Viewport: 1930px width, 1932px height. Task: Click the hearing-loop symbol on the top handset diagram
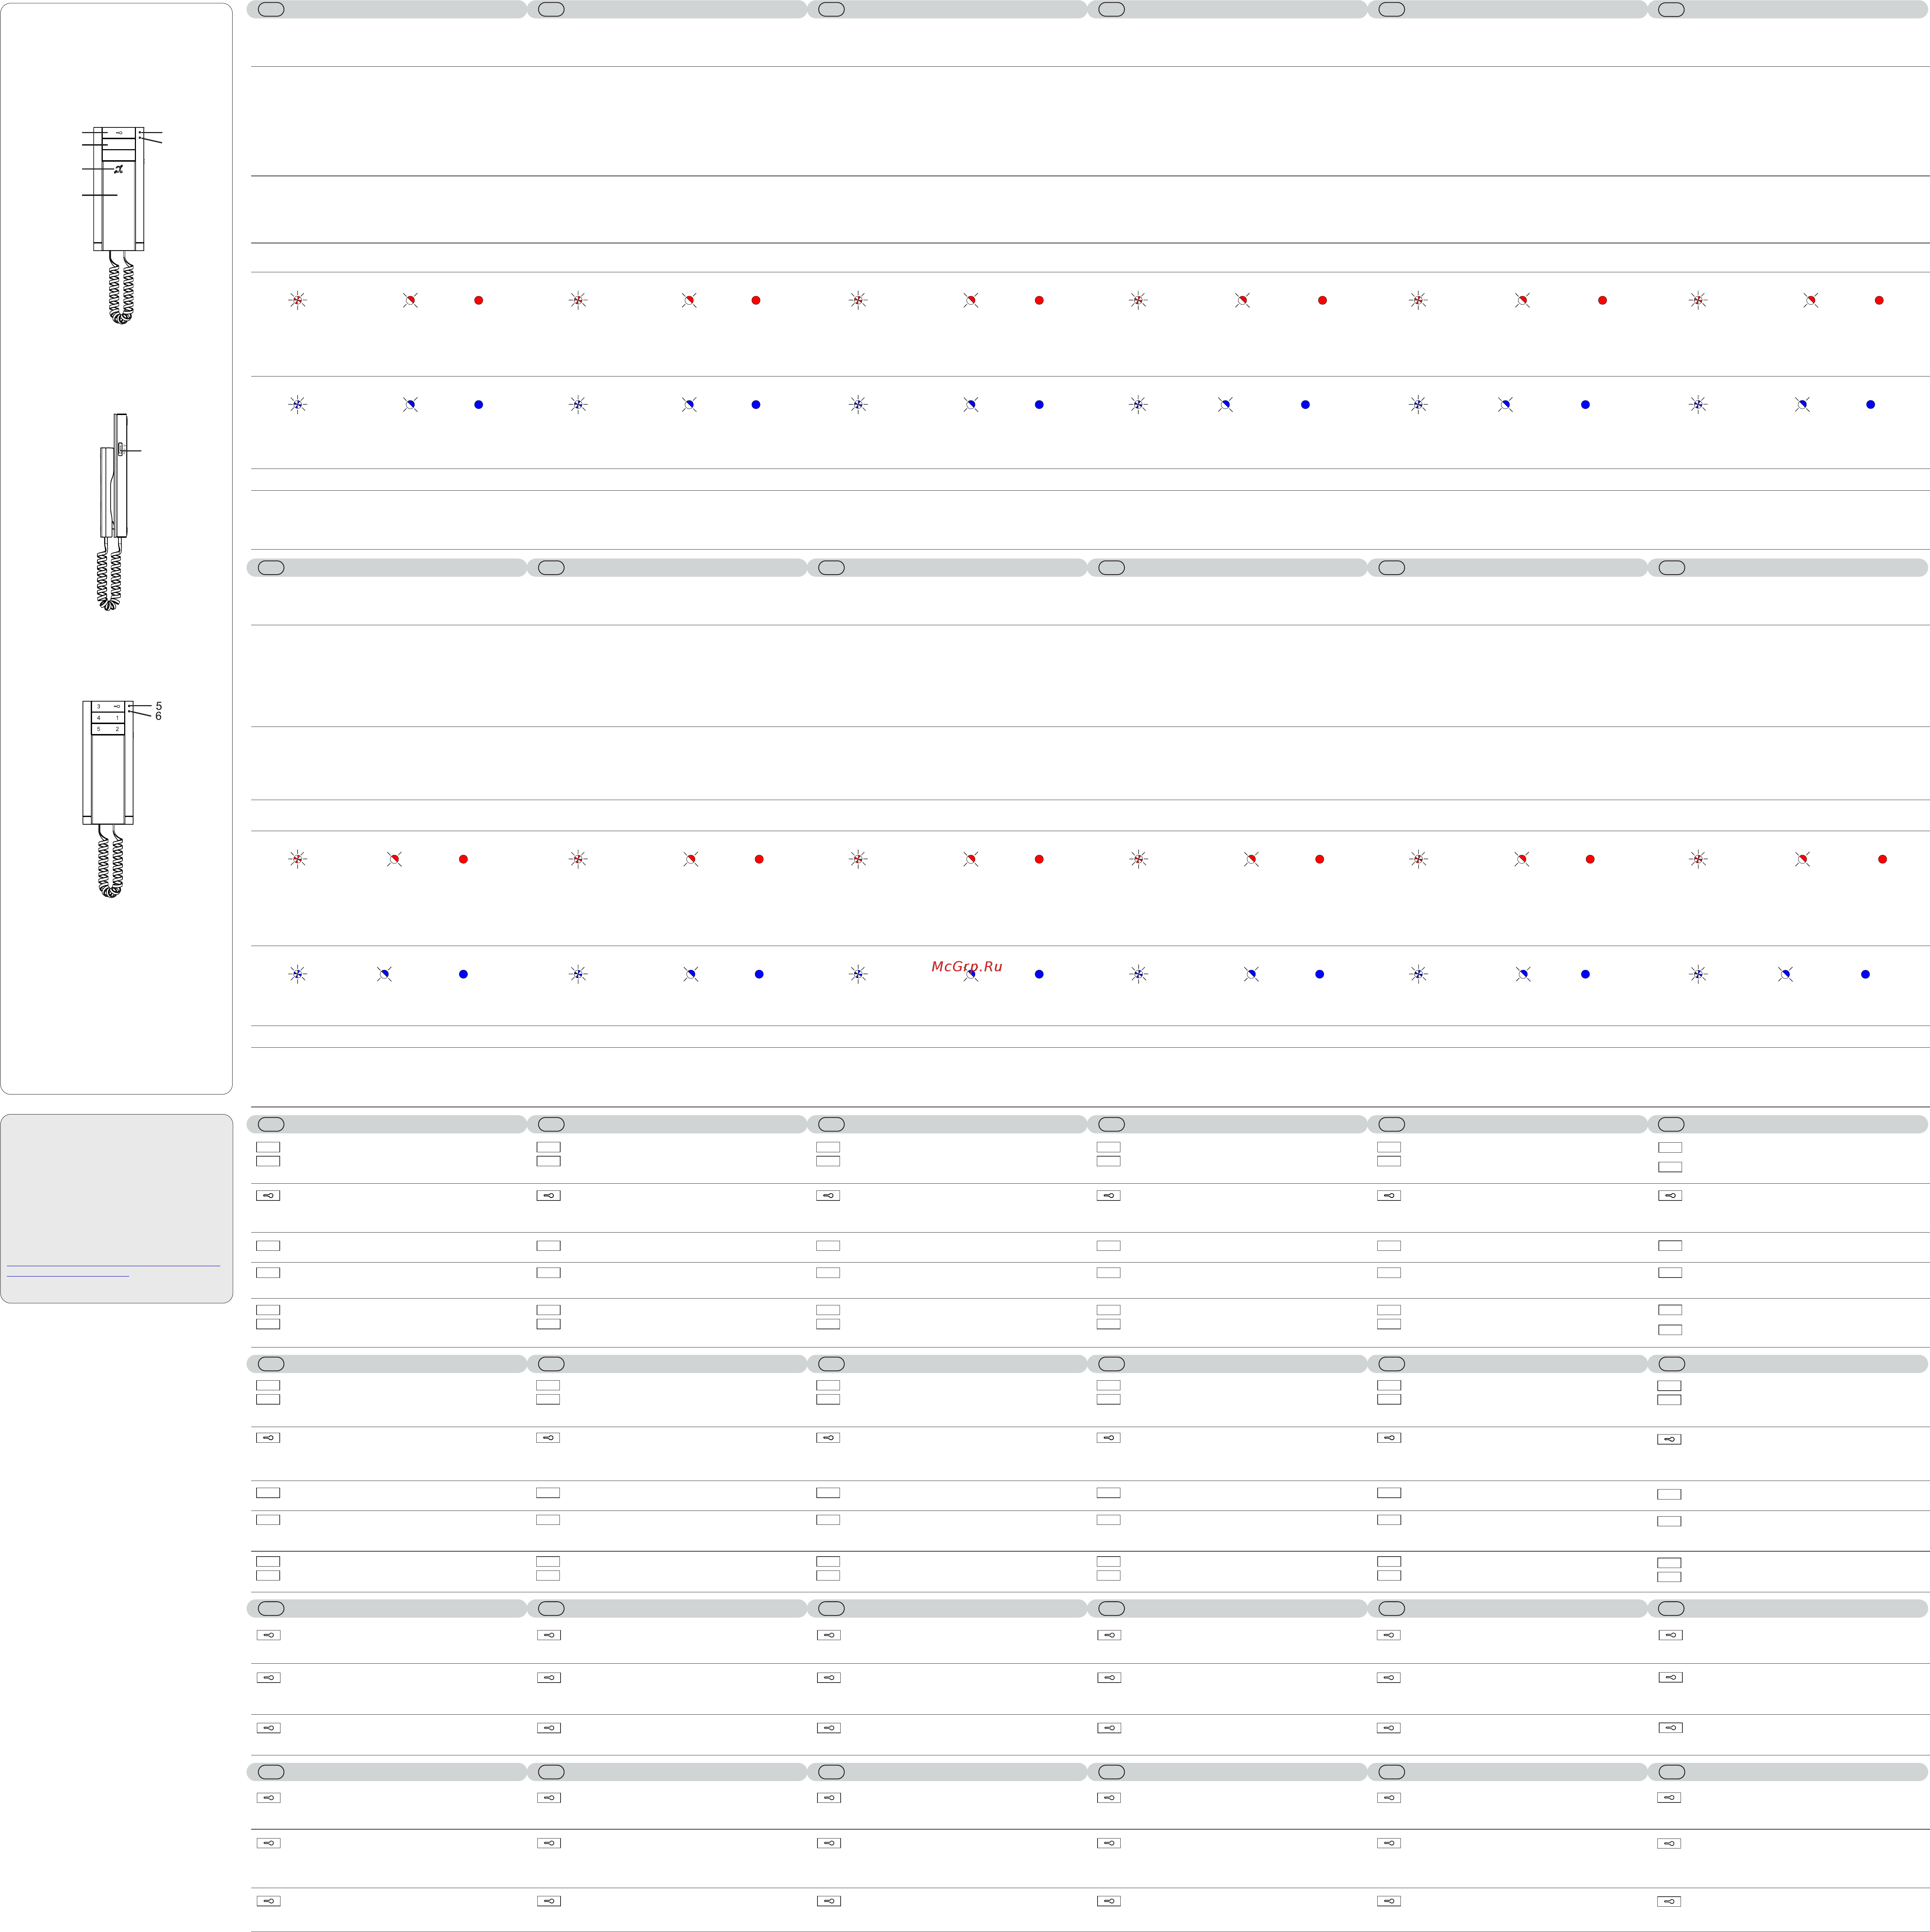(118, 169)
